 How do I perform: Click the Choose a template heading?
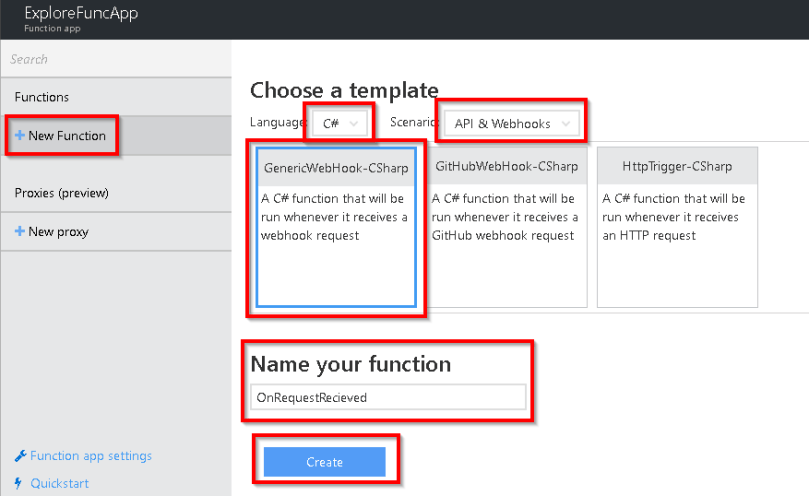click(x=344, y=90)
